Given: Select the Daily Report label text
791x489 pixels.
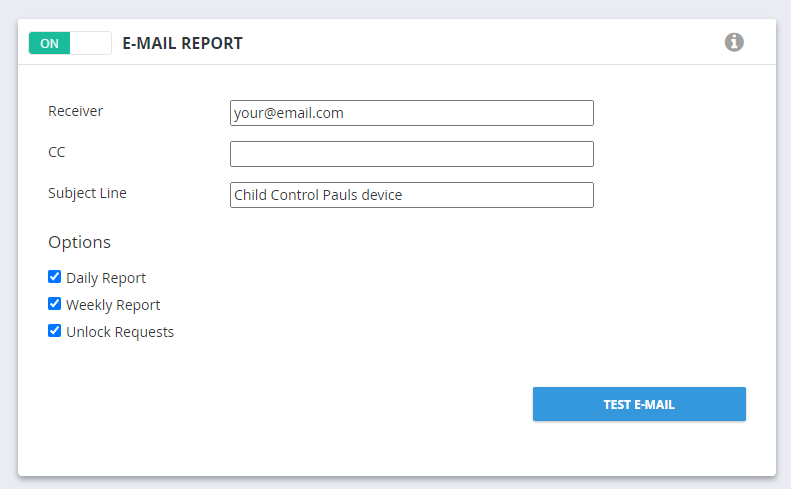Looking at the screenshot, I should click(x=106, y=278).
